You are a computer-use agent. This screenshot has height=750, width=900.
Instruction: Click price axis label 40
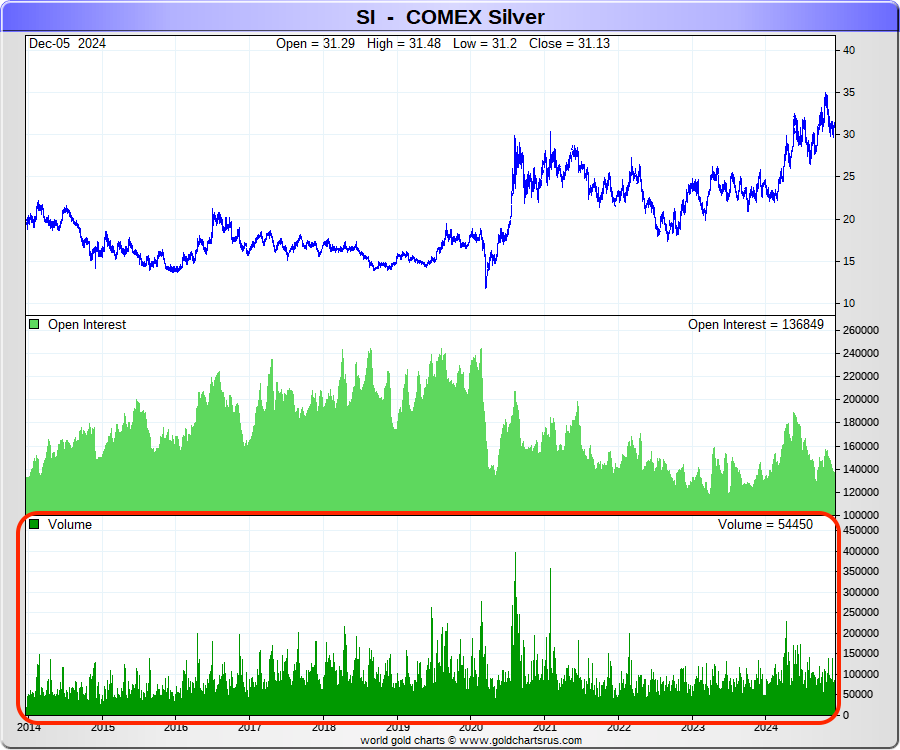849,50
